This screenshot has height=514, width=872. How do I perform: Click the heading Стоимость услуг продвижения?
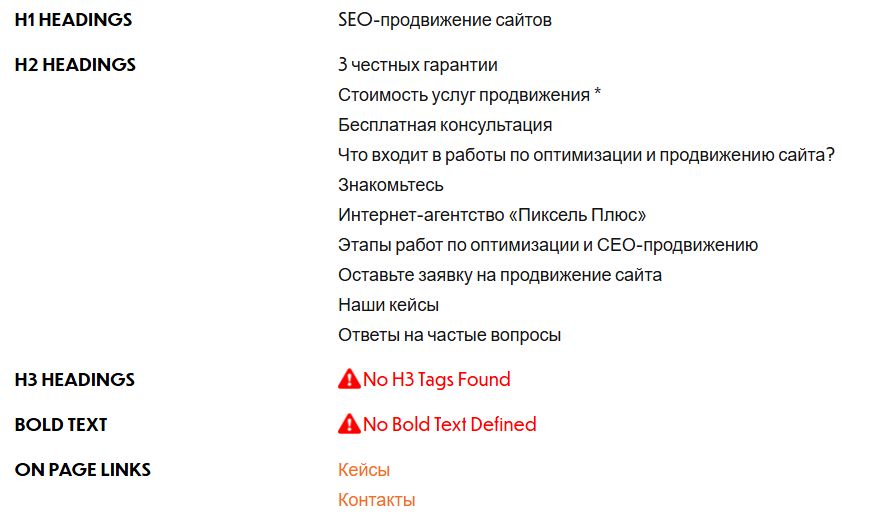click(469, 95)
